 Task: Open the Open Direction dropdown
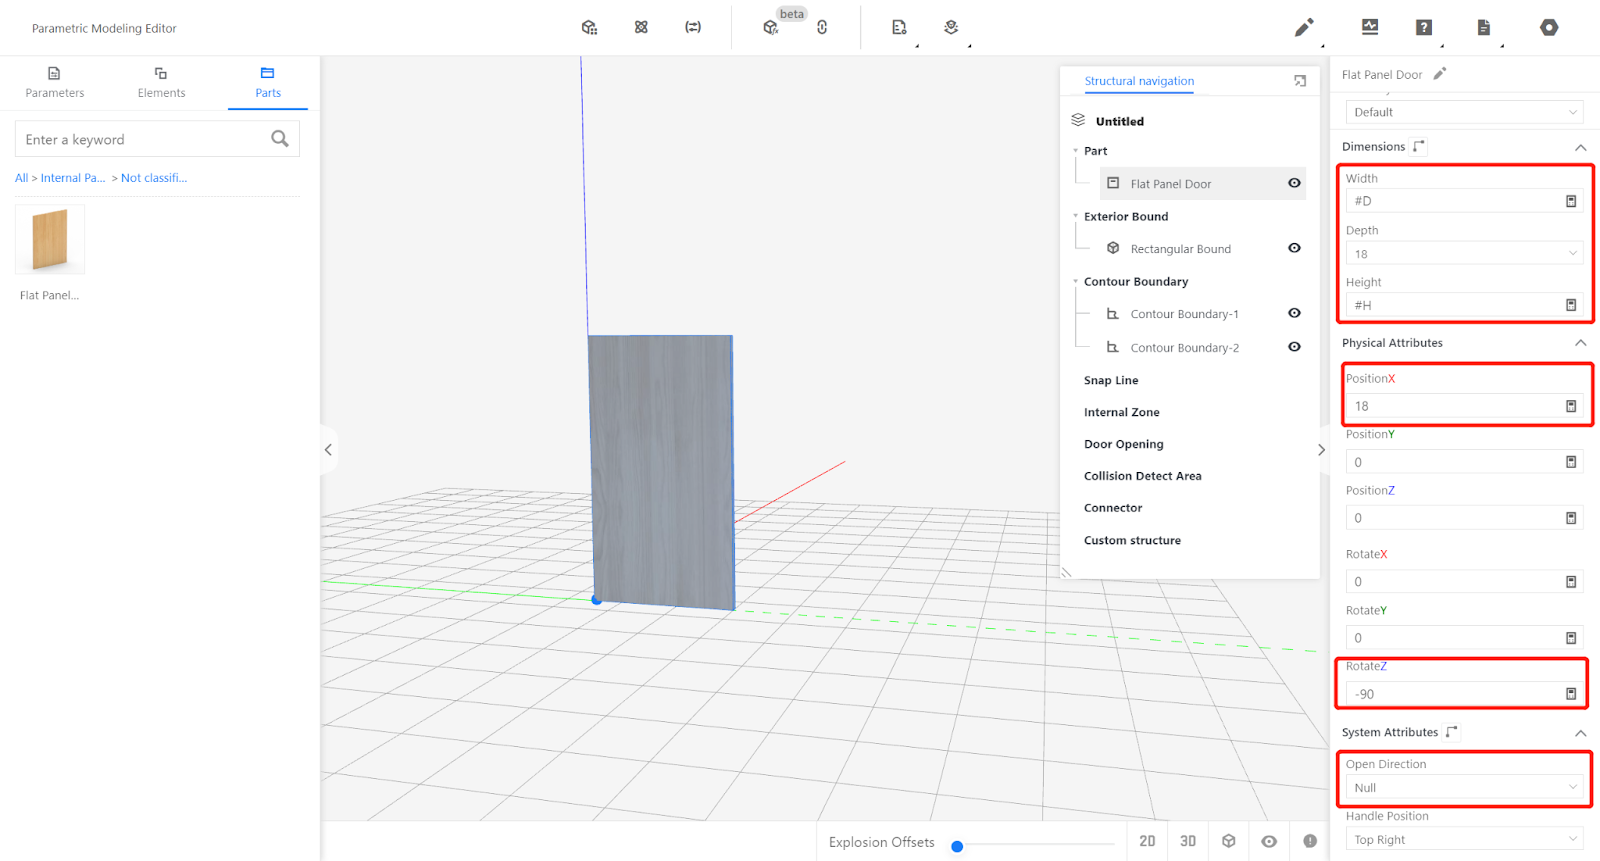click(1464, 788)
